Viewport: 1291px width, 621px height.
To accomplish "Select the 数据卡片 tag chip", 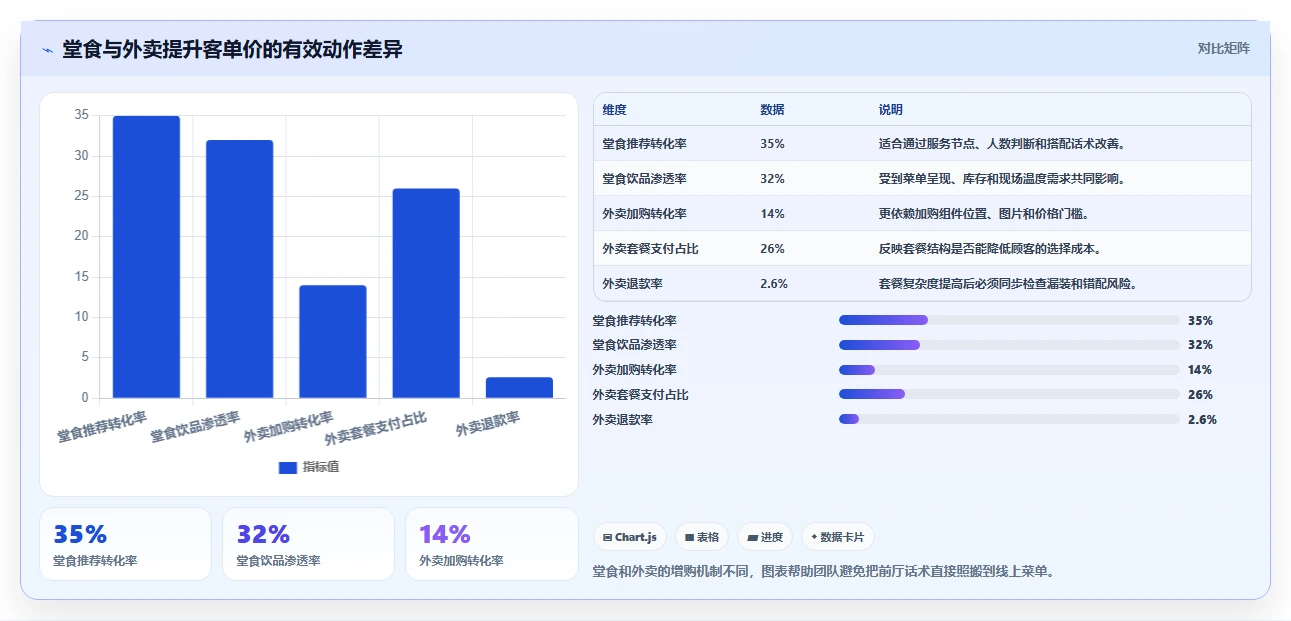I will (837, 537).
